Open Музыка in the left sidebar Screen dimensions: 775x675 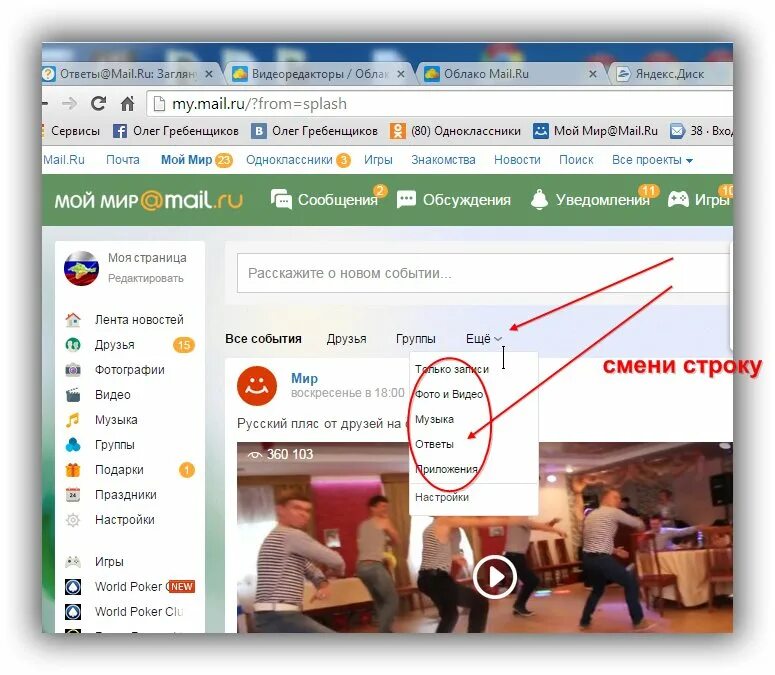pos(101,420)
